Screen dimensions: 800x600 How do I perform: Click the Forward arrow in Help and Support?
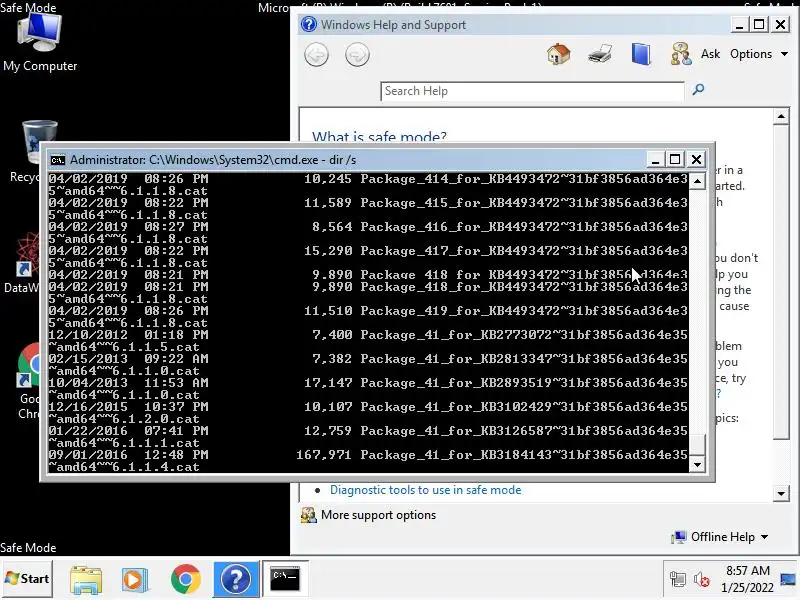point(357,55)
